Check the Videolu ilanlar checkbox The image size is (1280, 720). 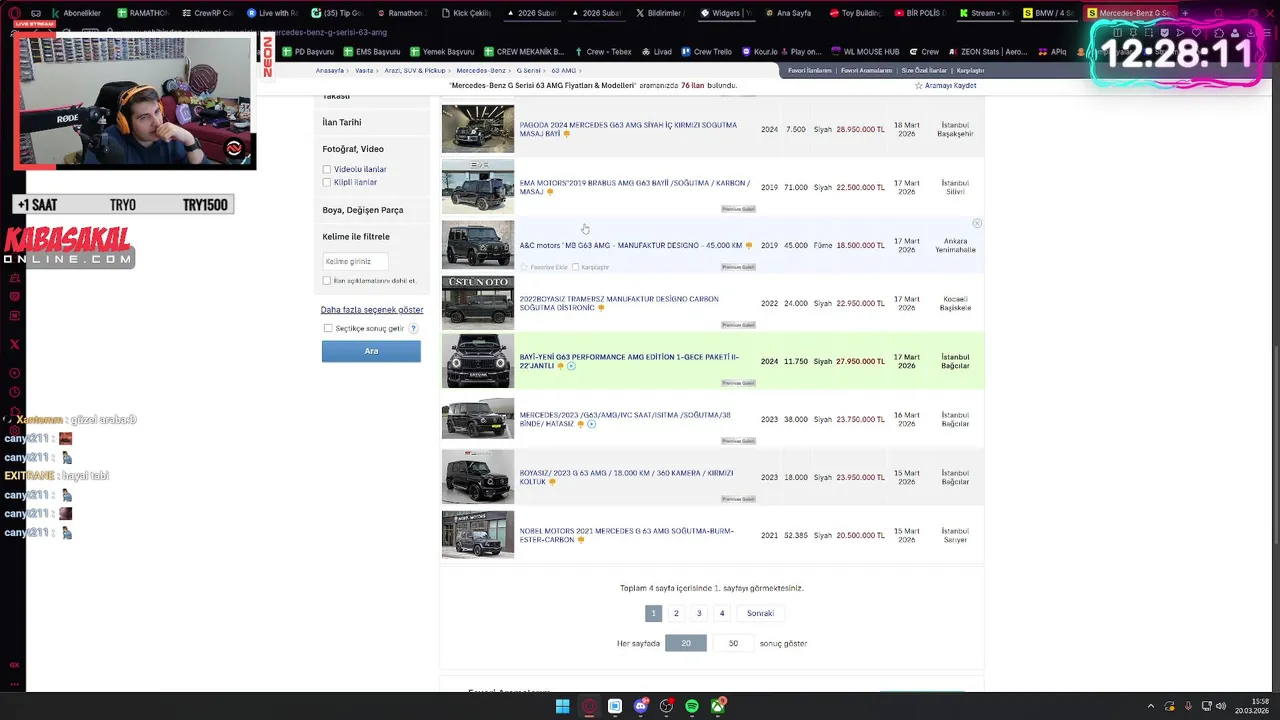[327, 169]
